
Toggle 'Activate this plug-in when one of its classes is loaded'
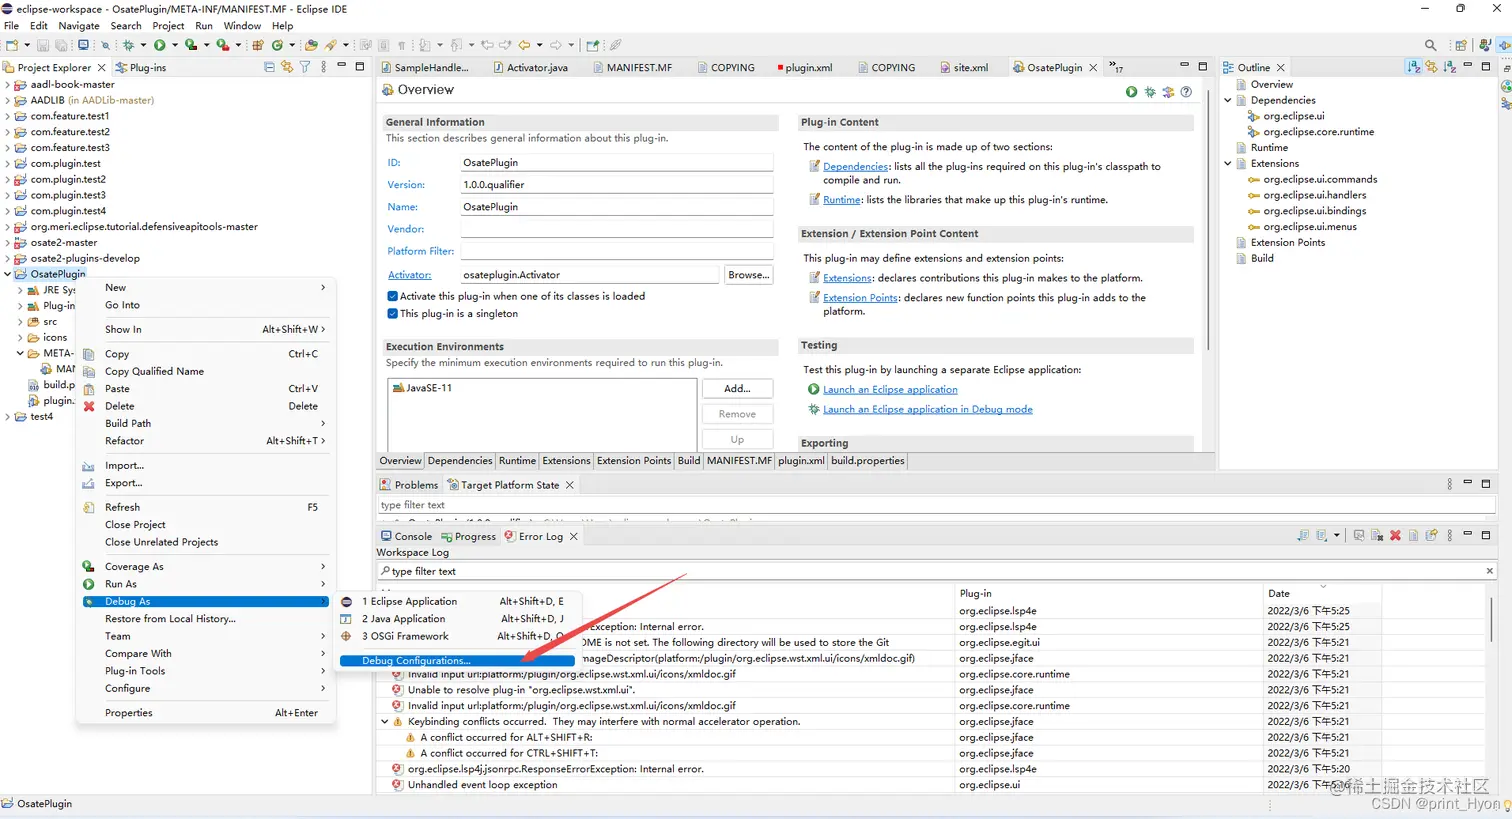393,296
